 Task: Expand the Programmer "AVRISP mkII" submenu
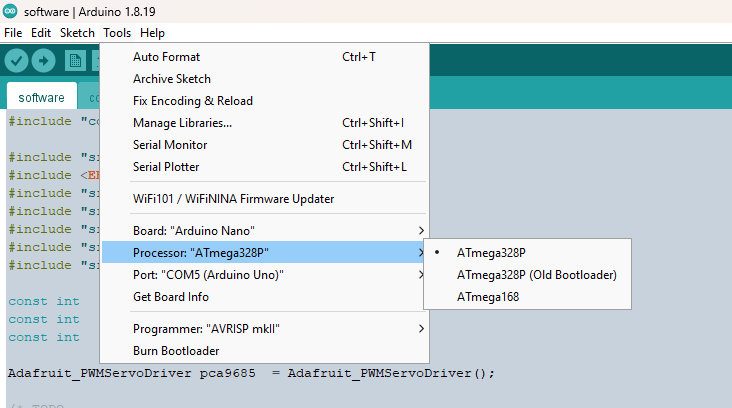pos(265,329)
